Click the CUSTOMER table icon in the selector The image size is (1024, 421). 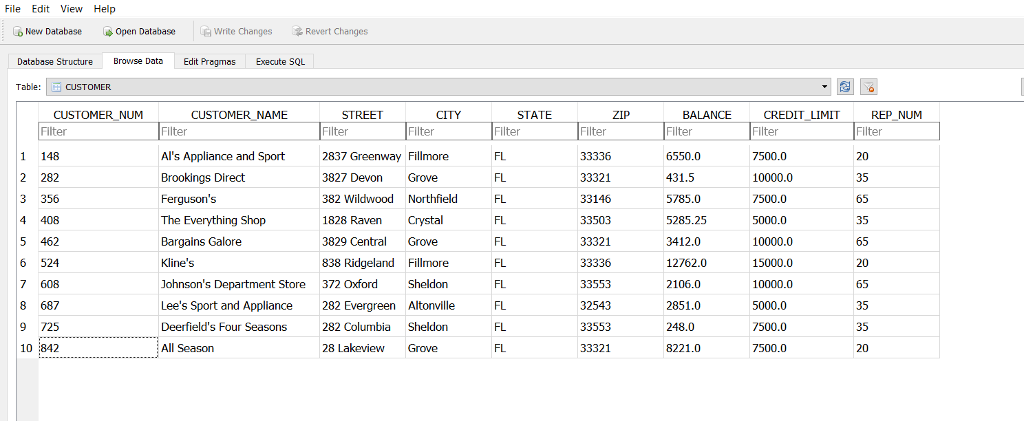point(56,87)
